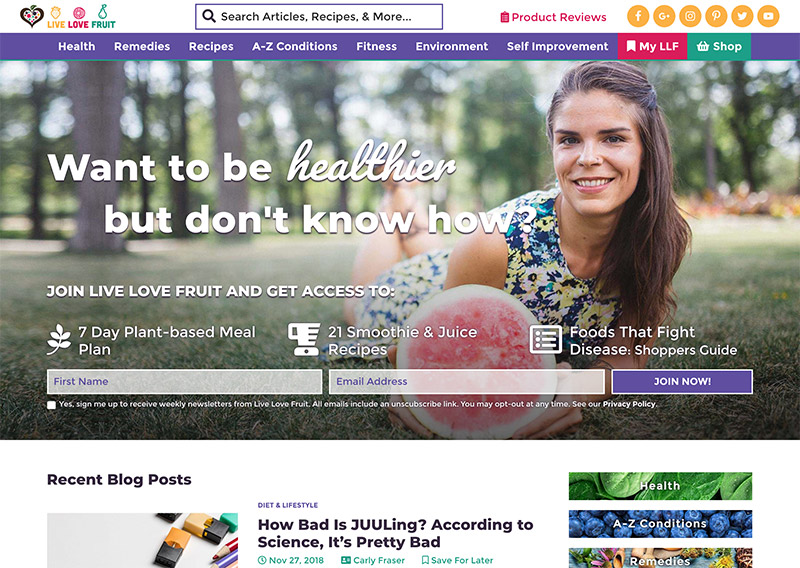800x568 pixels.
Task: Click the JOIN NOW! button
Action: 682,382
